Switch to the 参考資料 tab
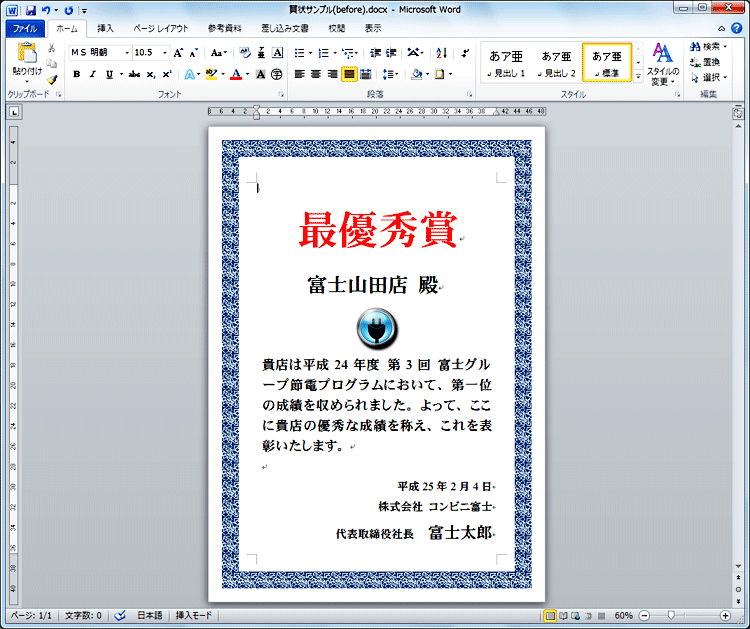The height and width of the screenshot is (629, 750). click(225, 29)
